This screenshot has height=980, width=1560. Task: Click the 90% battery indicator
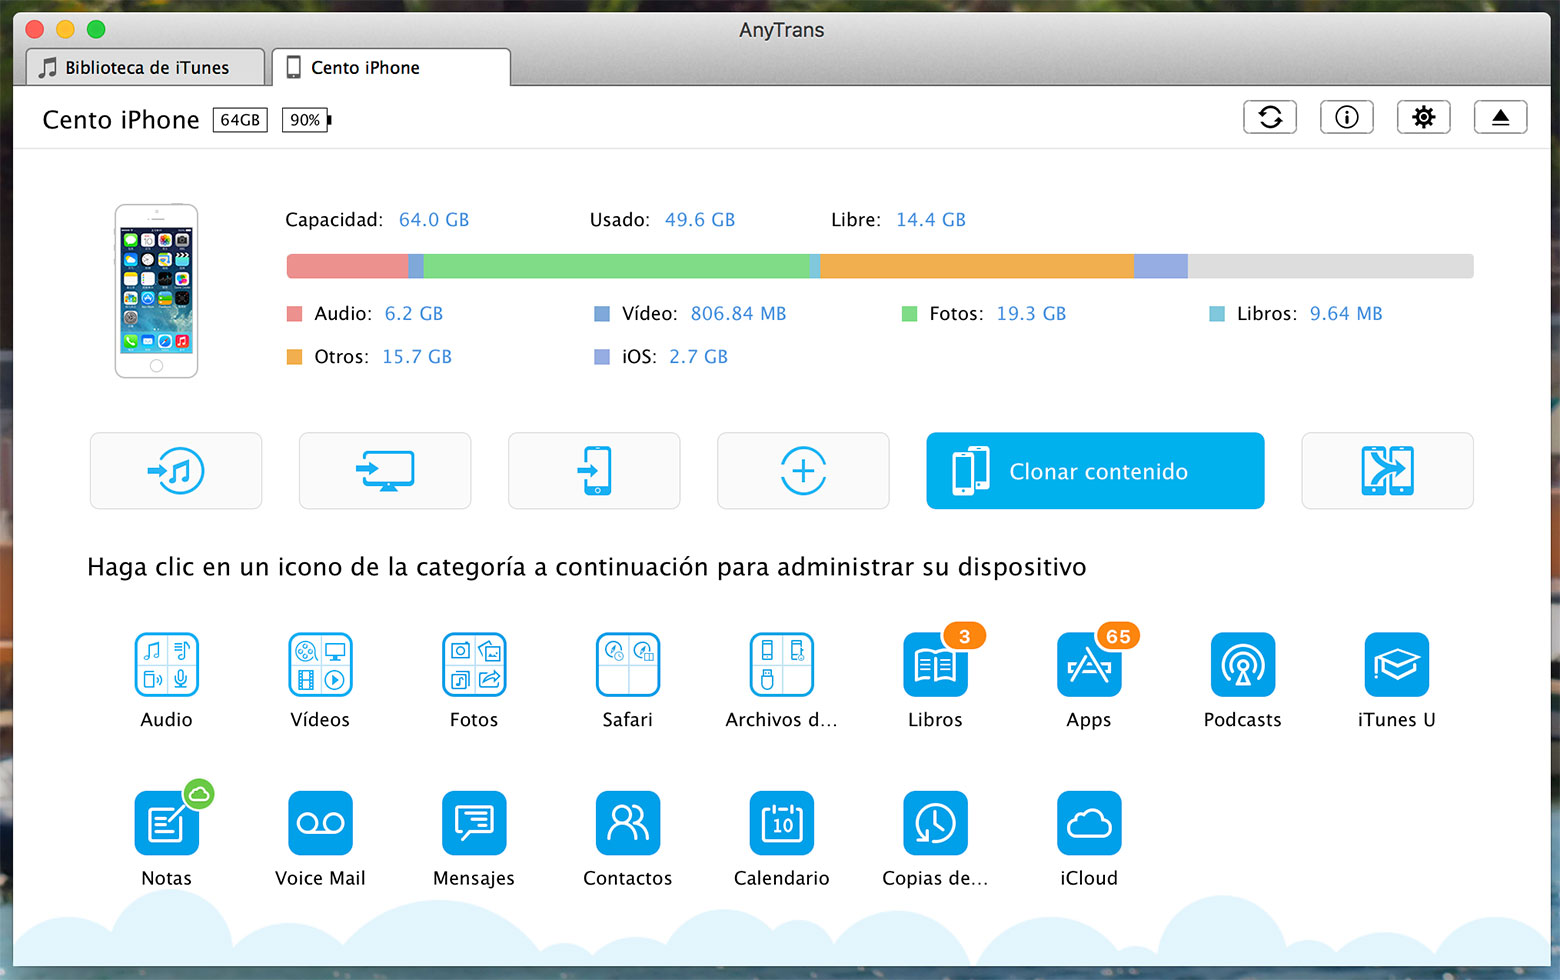pyautogui.click(x=306, y=120)
